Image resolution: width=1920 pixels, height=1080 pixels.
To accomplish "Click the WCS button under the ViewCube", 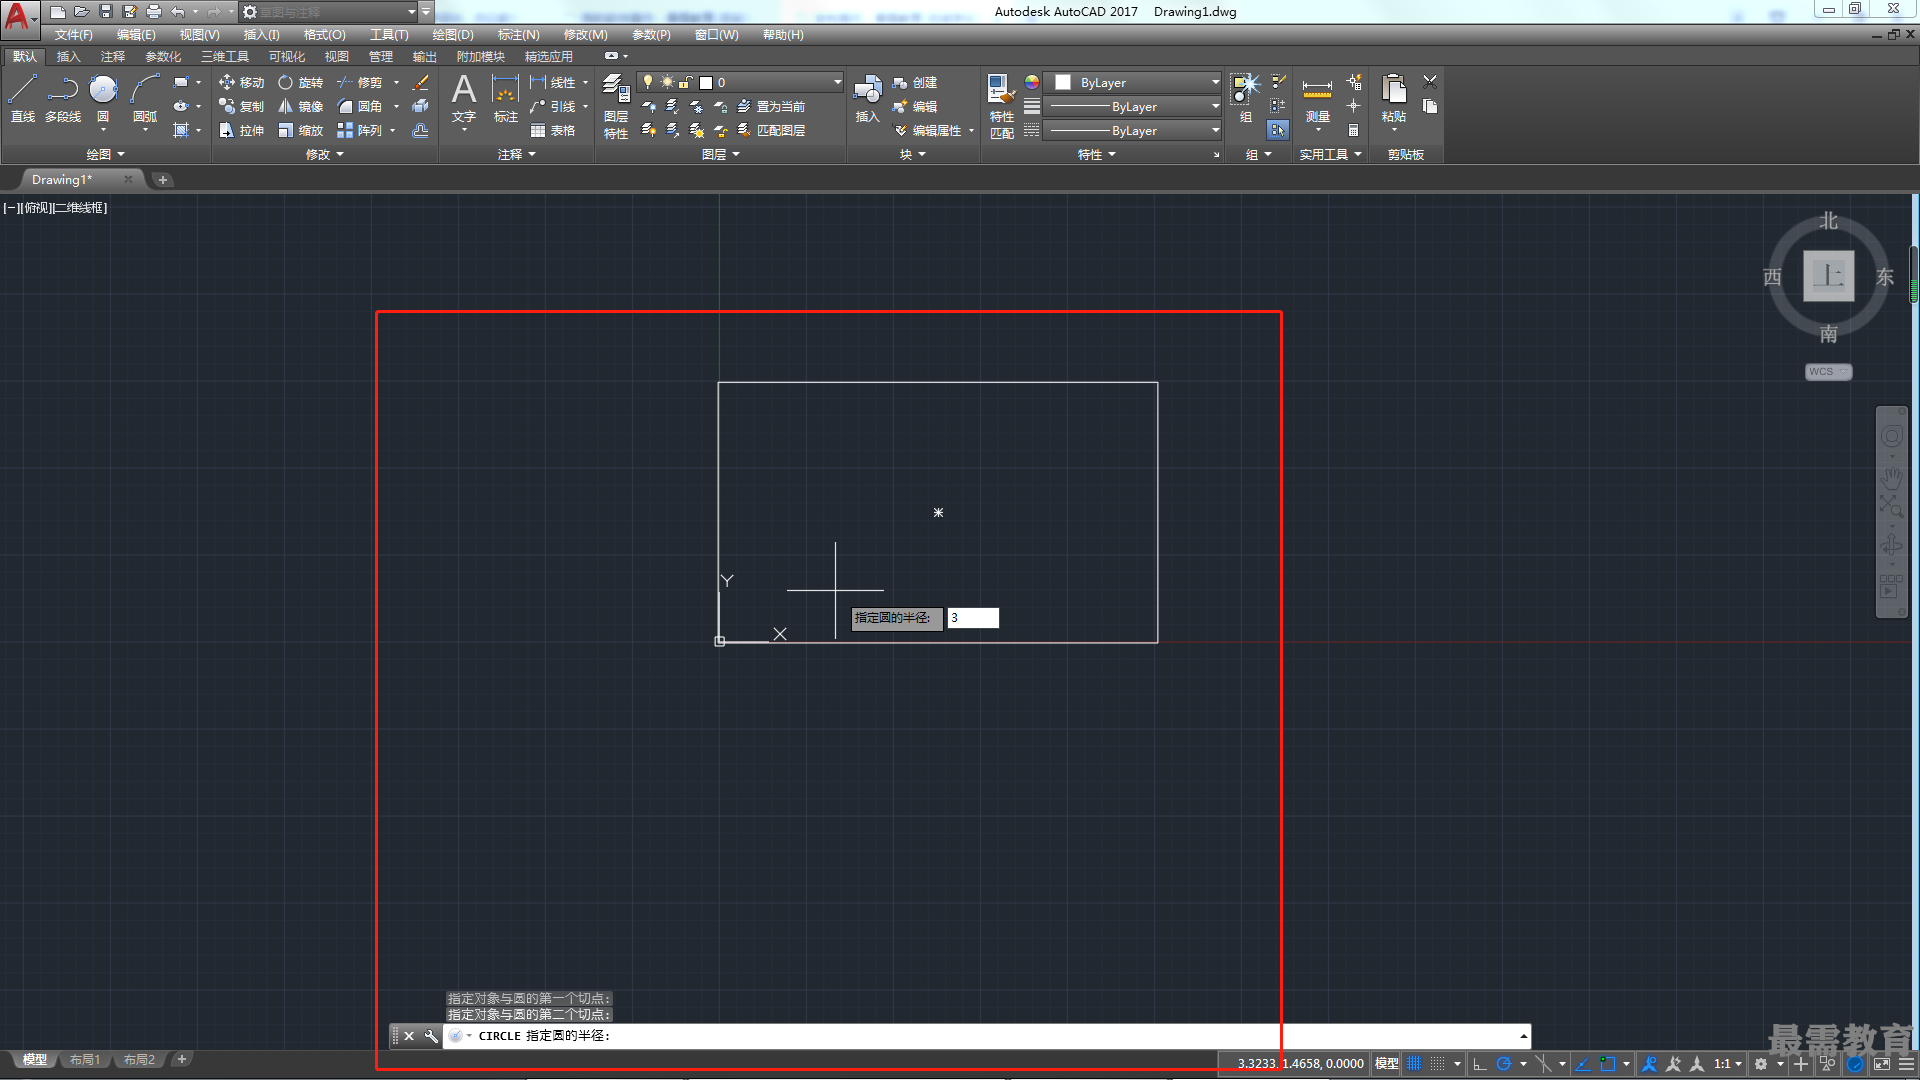I will [1828, 371].
